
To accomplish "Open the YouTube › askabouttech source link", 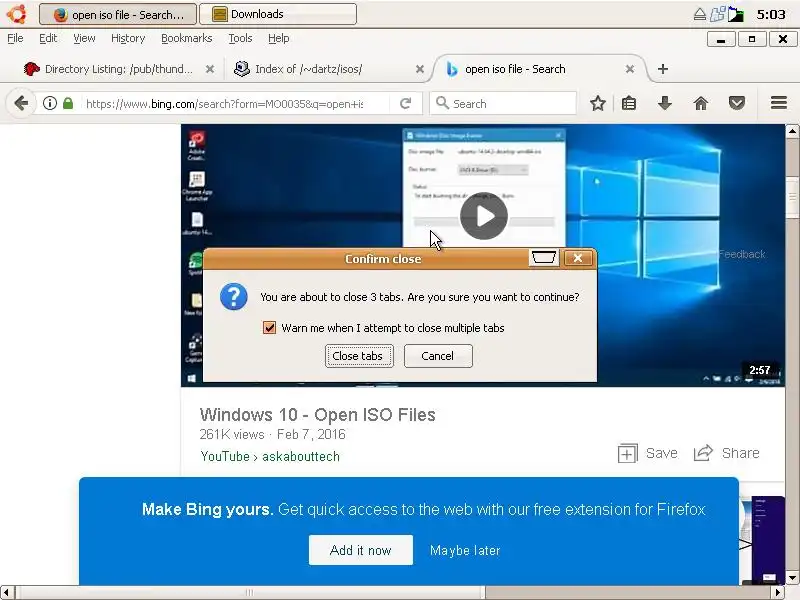I will [270, 456].
